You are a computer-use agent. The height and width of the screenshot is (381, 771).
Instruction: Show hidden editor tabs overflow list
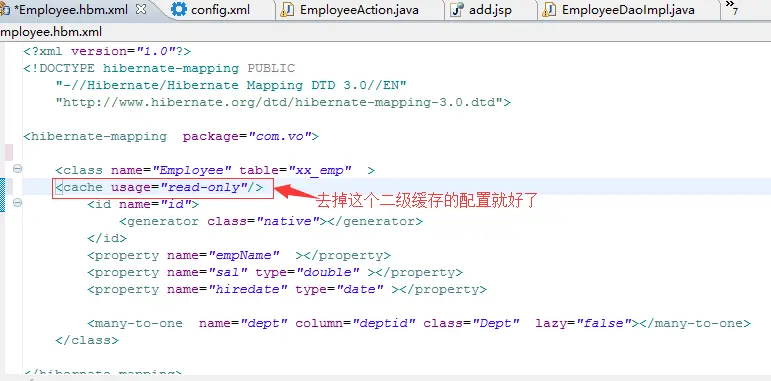tap(732, 7)
